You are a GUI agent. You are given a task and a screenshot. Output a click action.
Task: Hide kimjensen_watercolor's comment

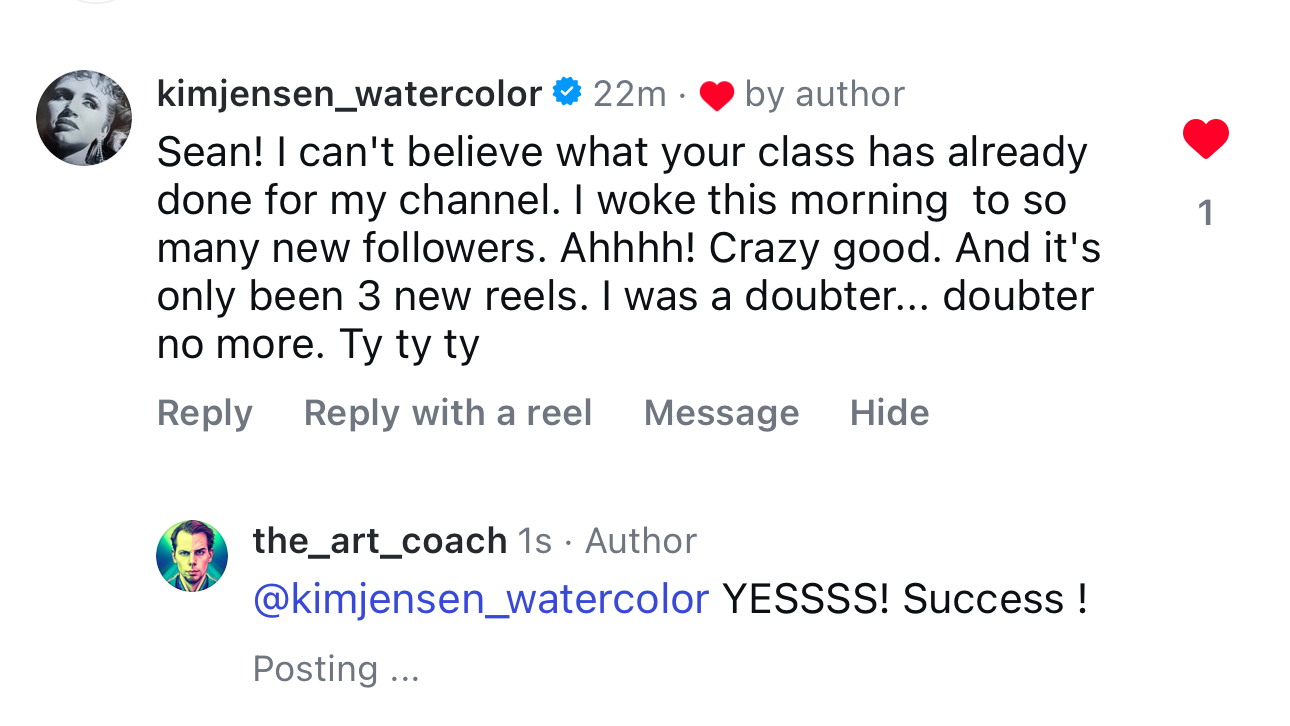pyautogui.click(x=889, y=413)
